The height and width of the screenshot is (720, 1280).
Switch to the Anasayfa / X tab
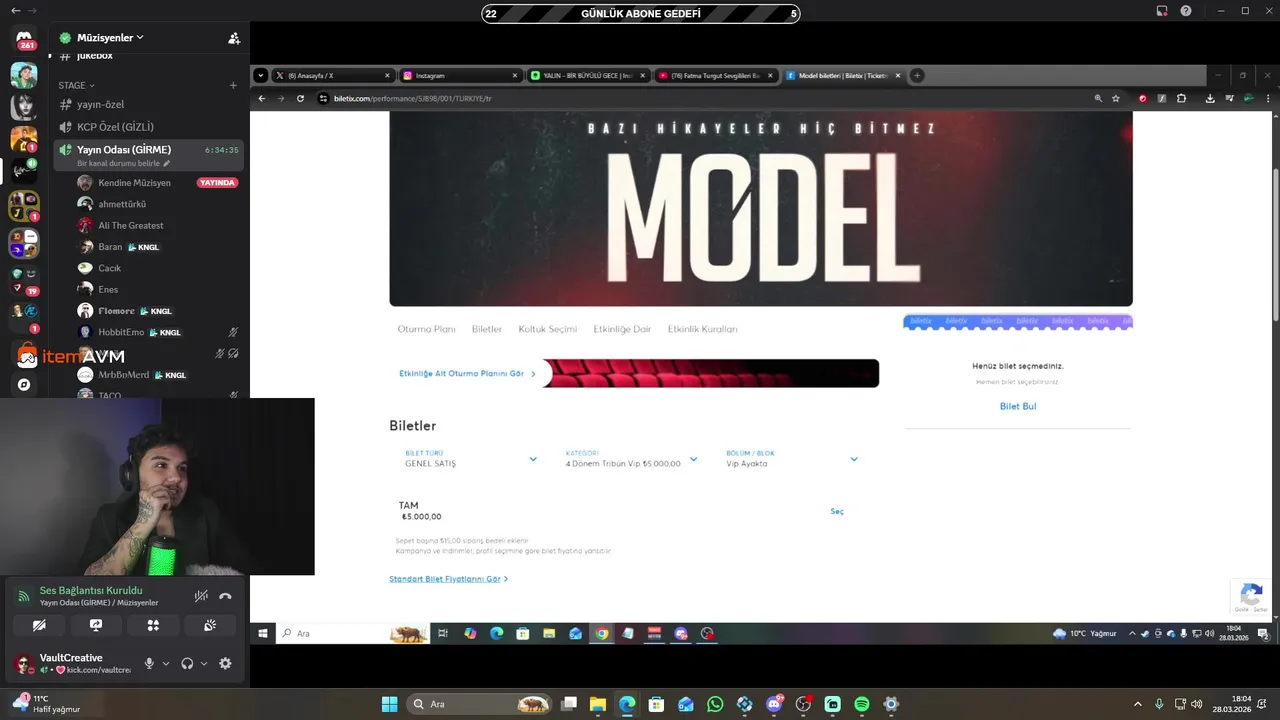click(x=334, y=76)
